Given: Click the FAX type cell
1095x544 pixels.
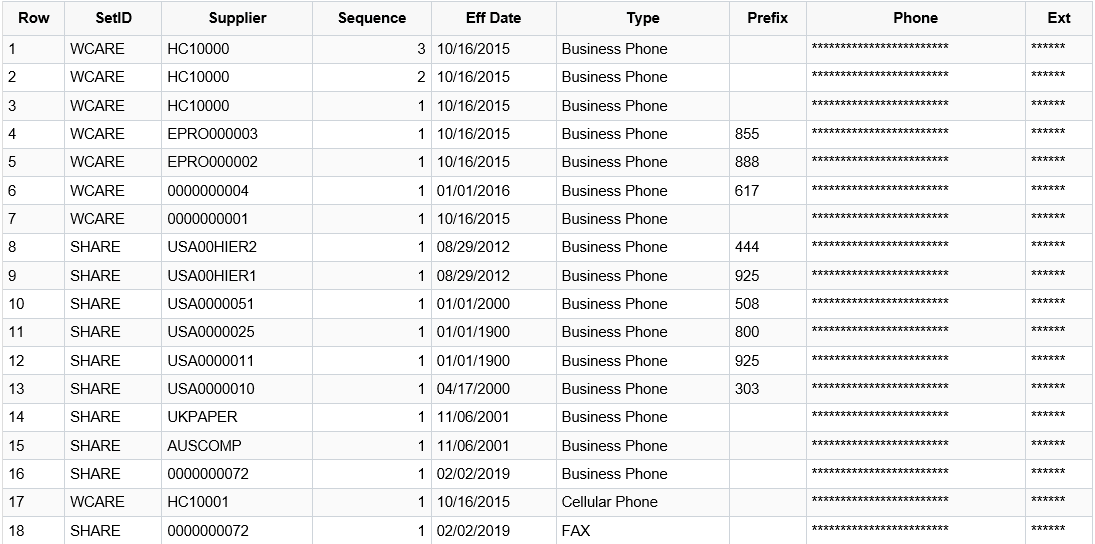Looking at the screenshot, I should 642,531.
